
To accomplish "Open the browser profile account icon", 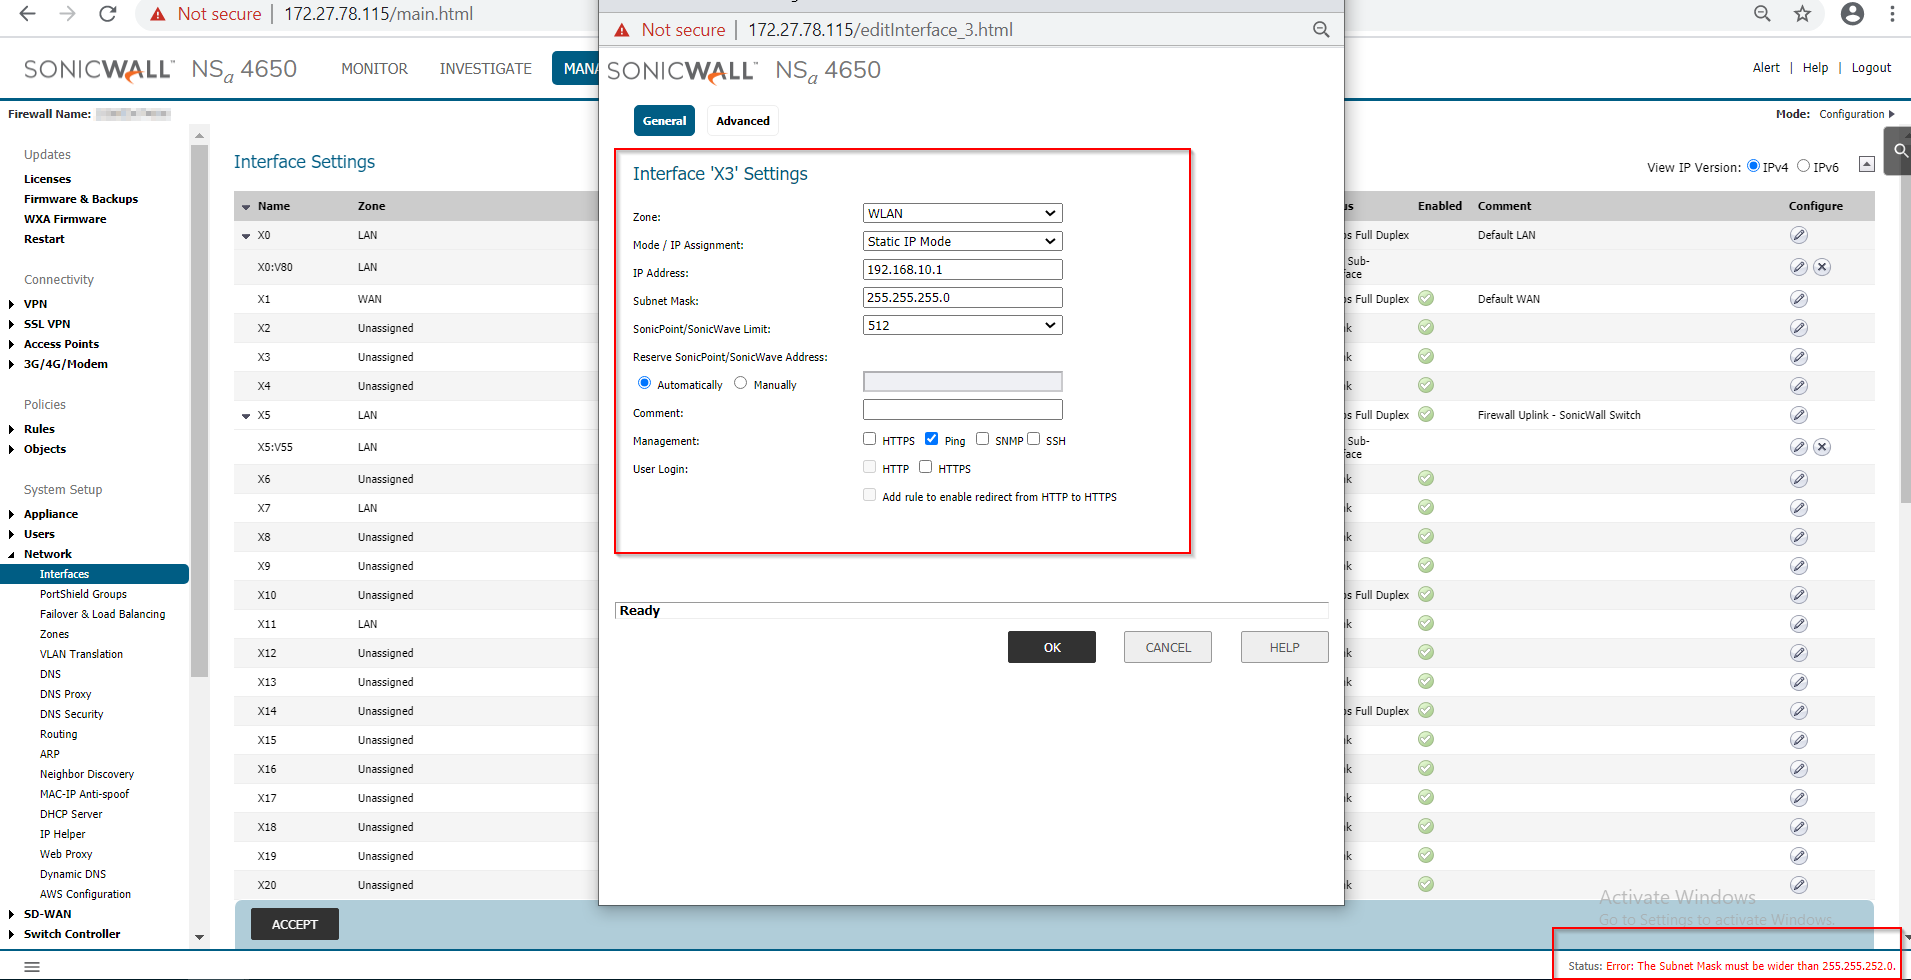I will click(x=1852, y=14).
